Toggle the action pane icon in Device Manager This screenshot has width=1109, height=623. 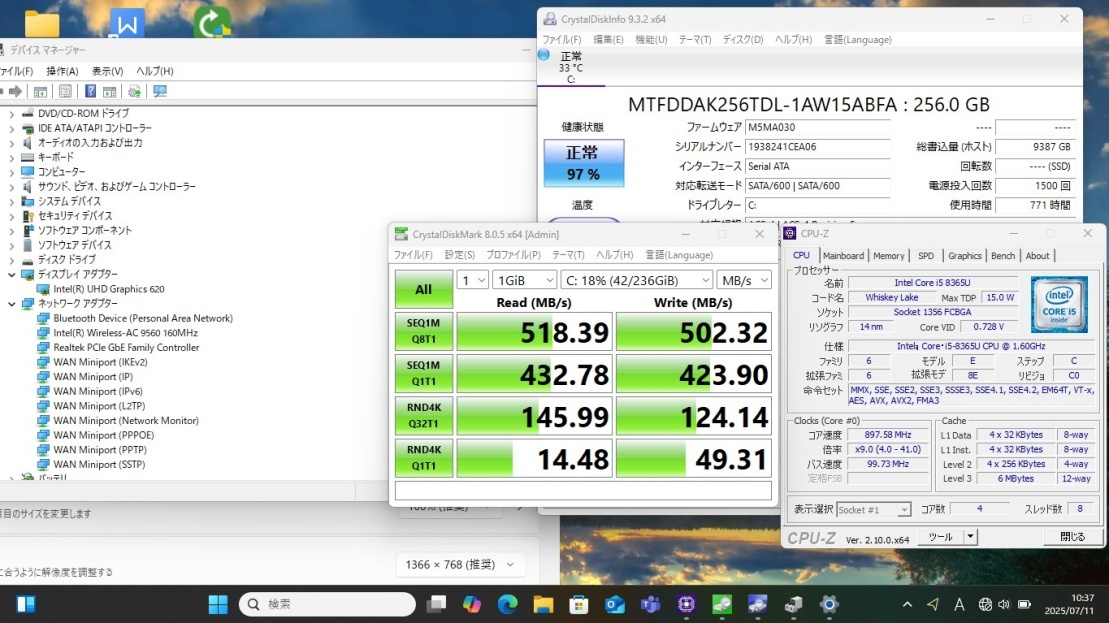tap(110, 91)
